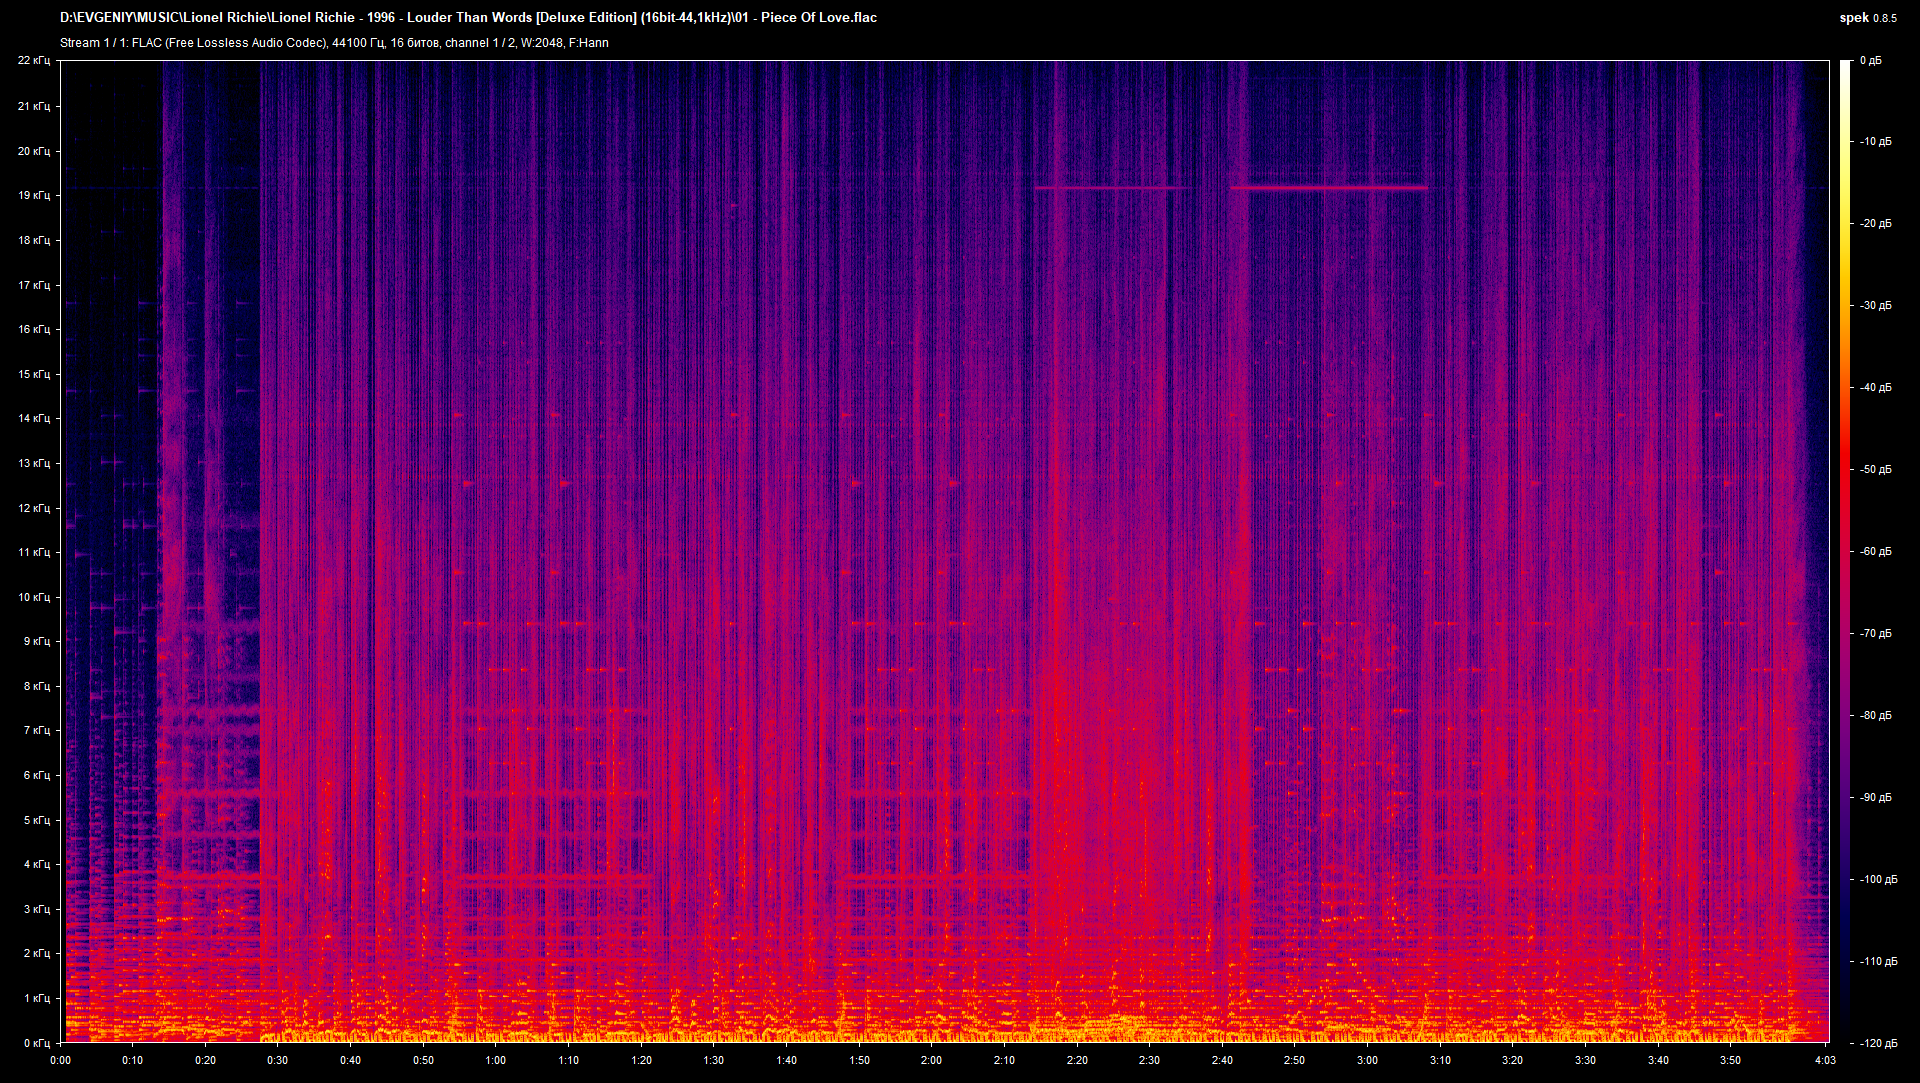Click the -40 дБ level scale label

coord(1876,388)
